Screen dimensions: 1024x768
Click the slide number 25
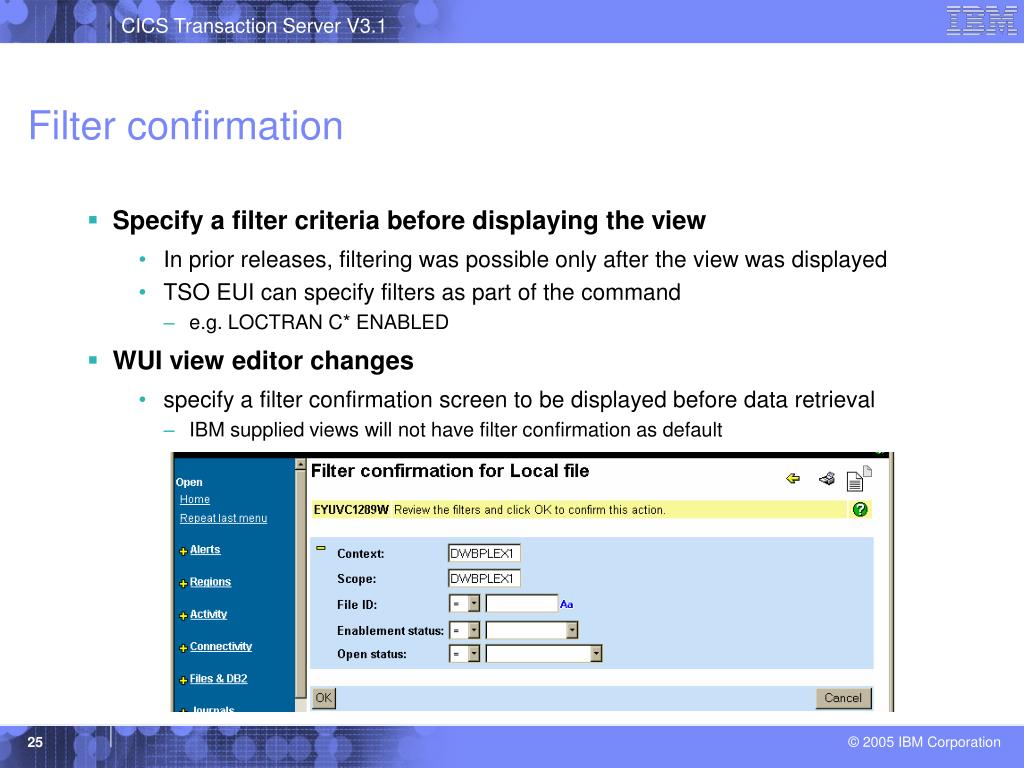tap(35, 742)
